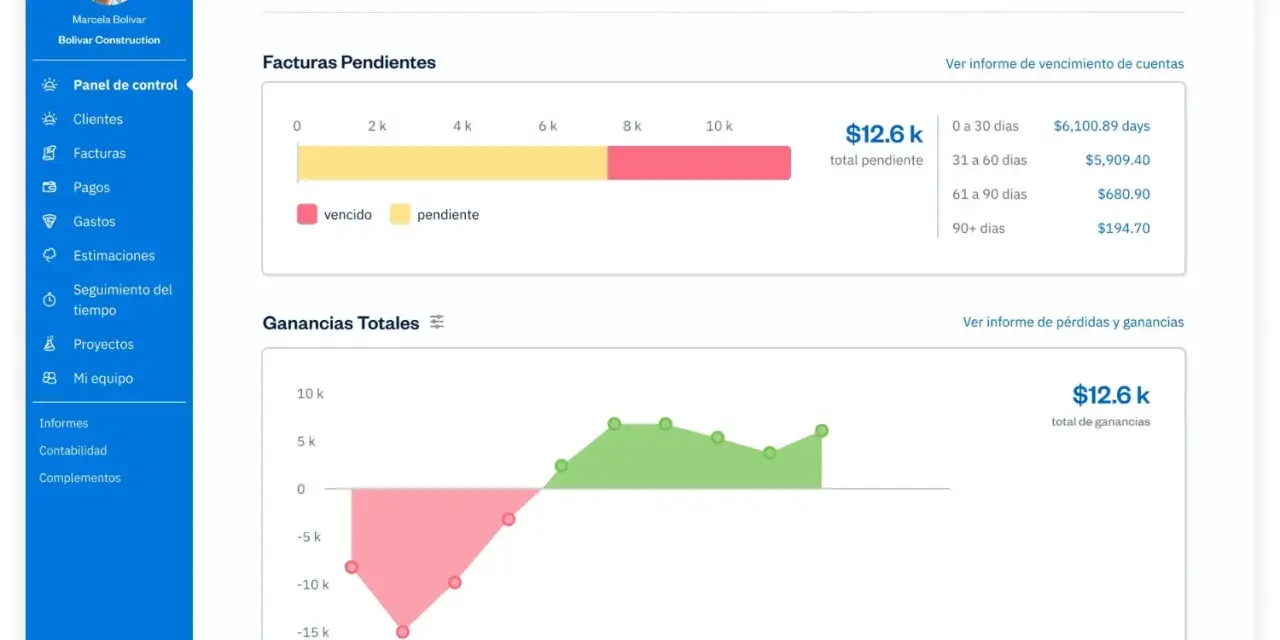
Task: Click the lowest red data point on chart
Action: (403, 632)
